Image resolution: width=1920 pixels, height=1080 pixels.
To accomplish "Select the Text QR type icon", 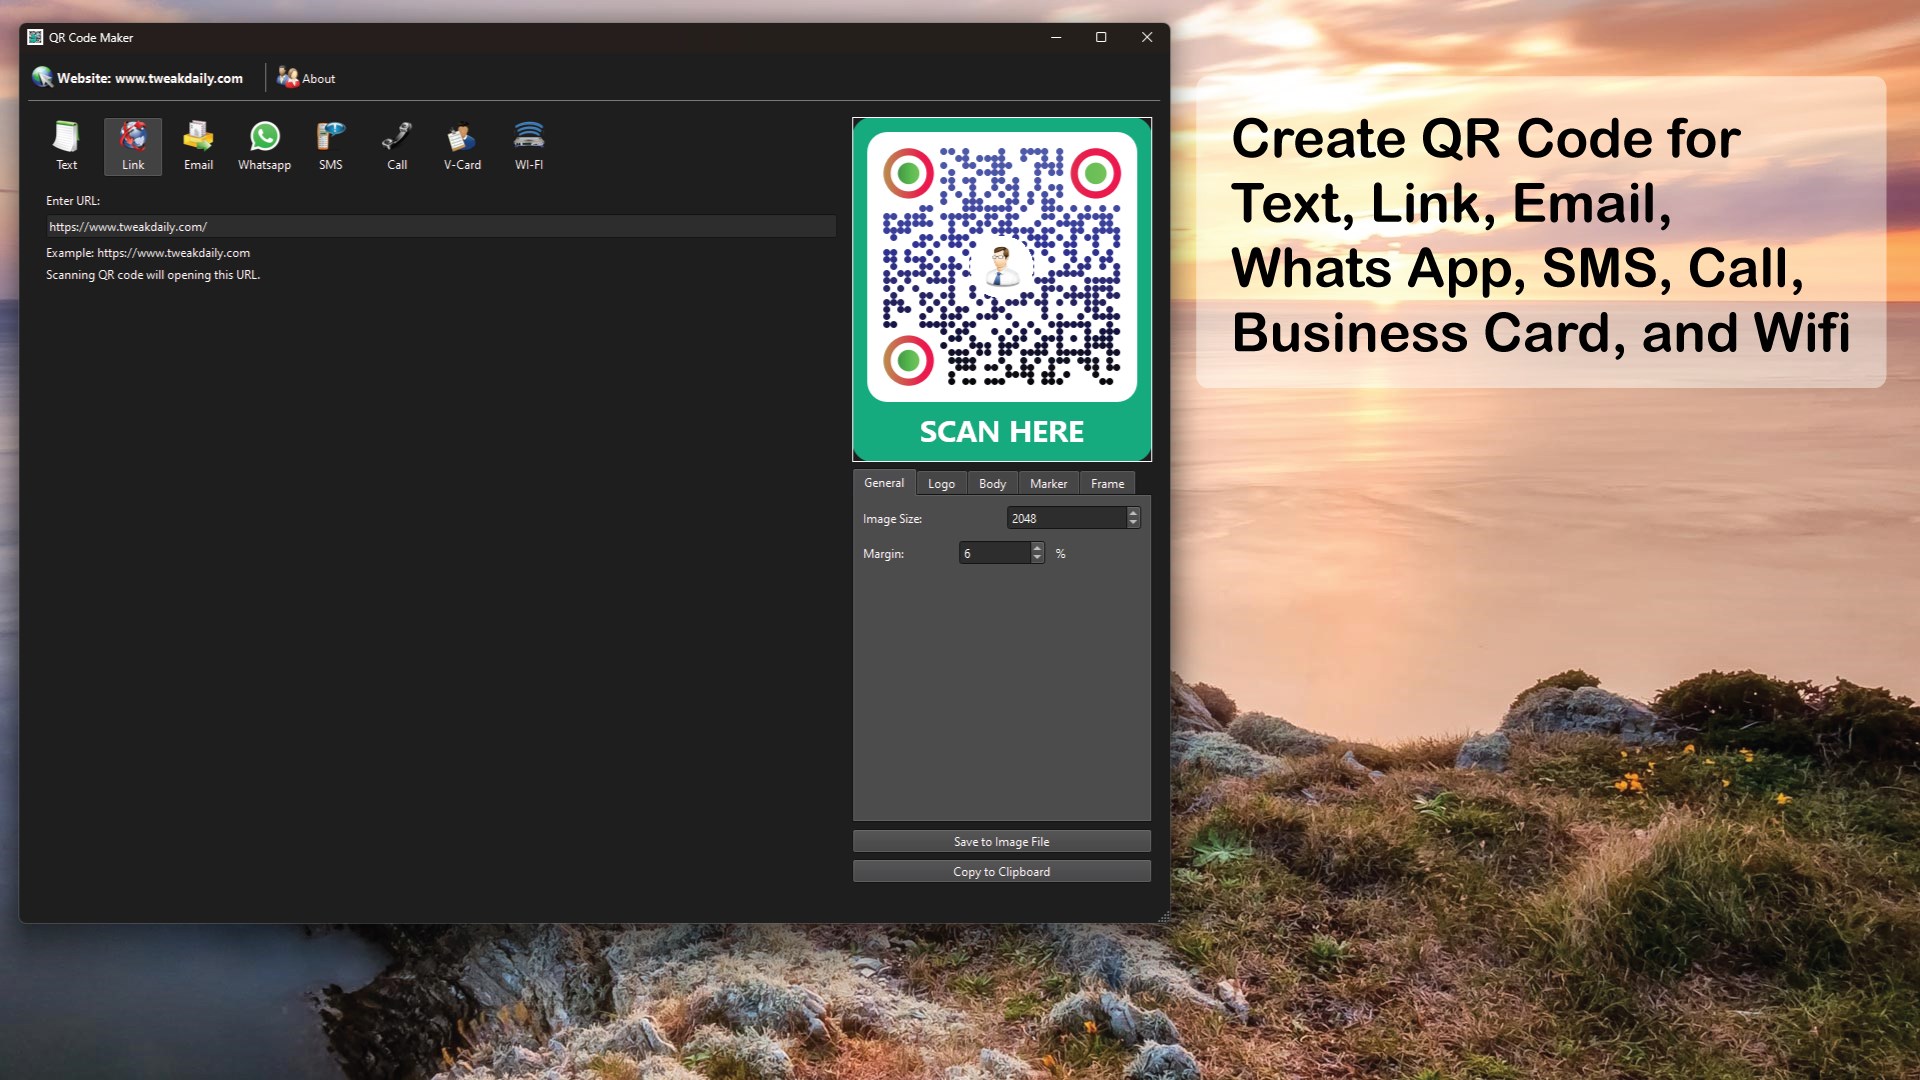I will click(x=66, y=146).
